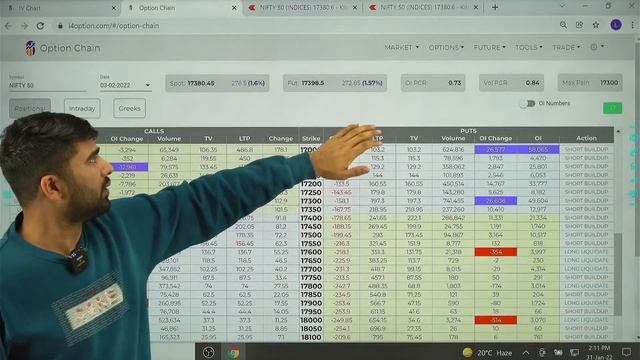Viewport: 640px width, 360px height.
Task: Open the browser zoom magnifier icon
Action: 563,25
